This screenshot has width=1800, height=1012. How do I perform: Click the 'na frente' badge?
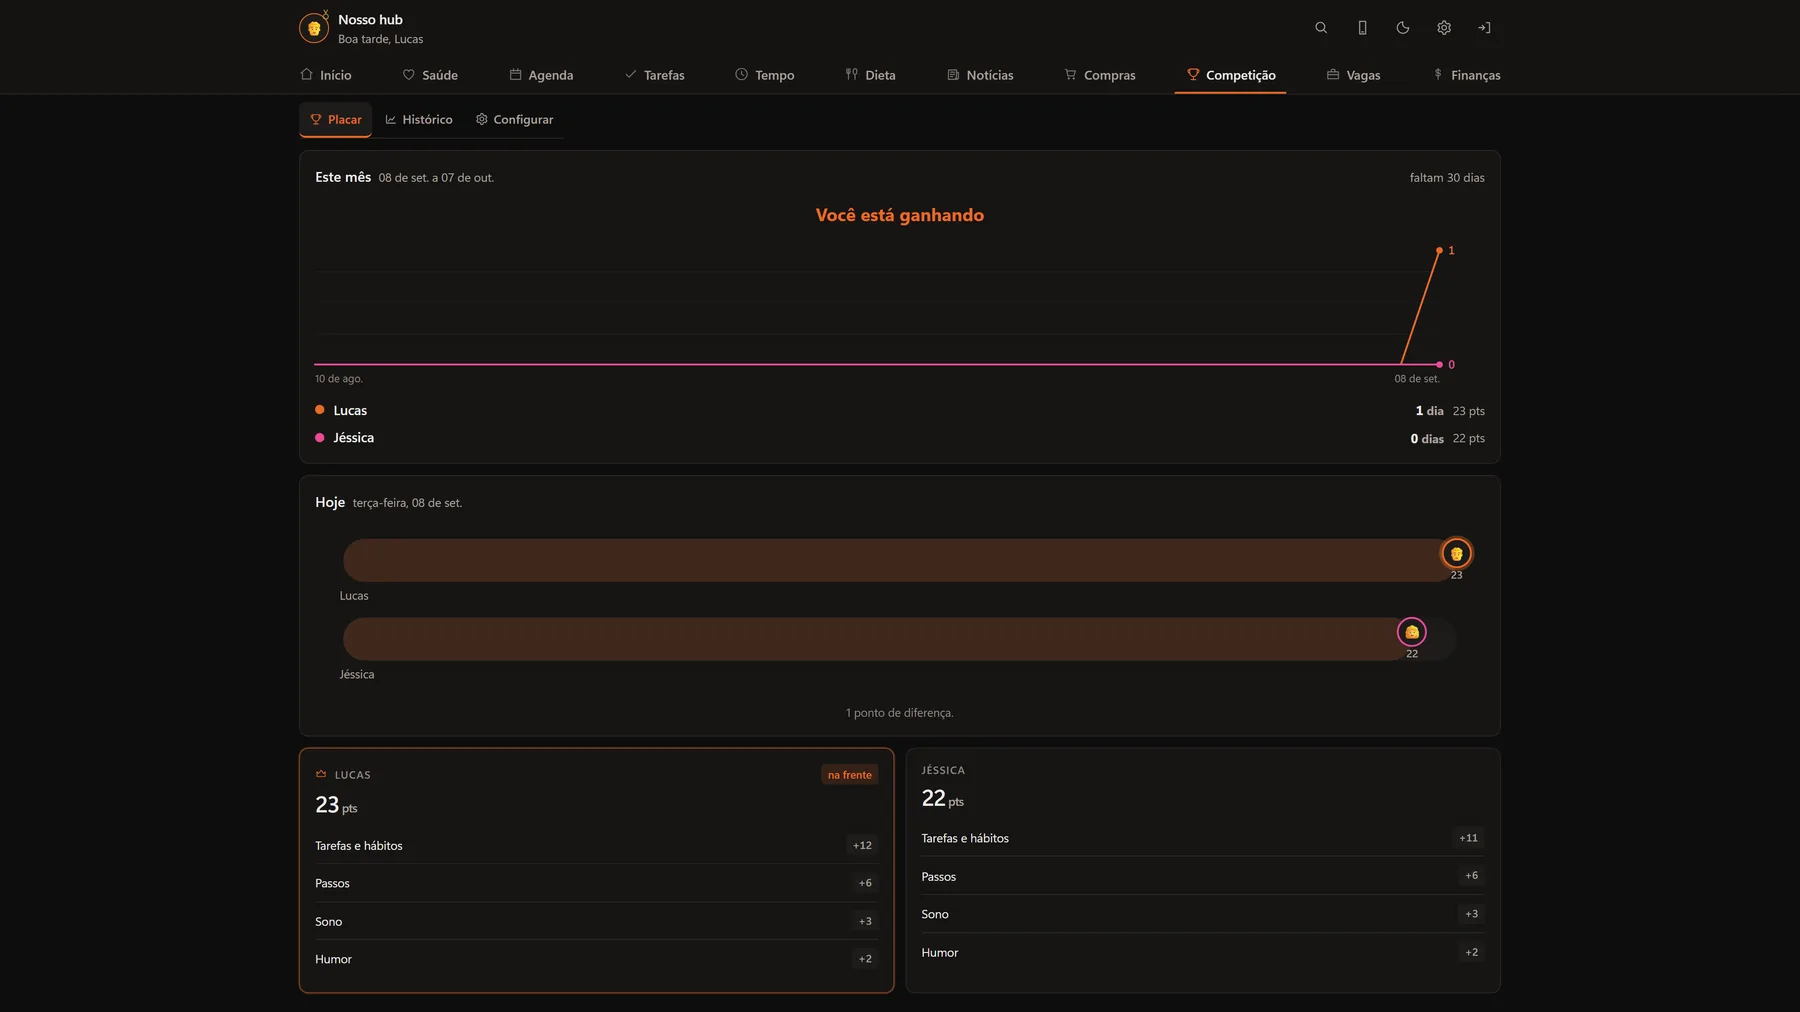click(x=850, y=775)
